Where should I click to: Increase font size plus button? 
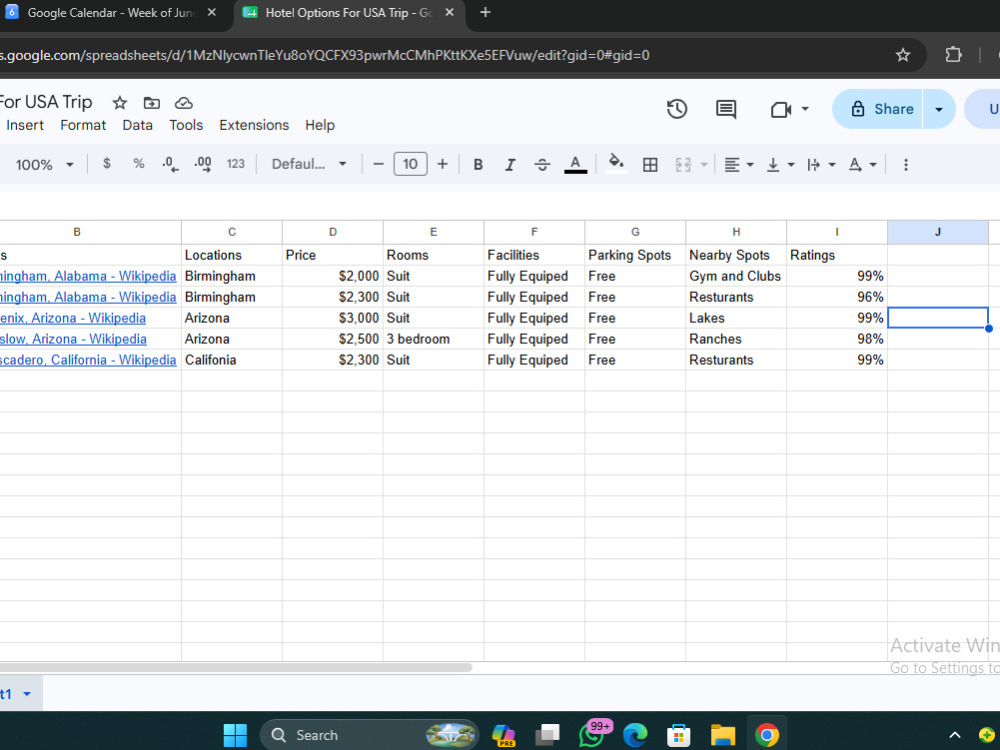442,165
